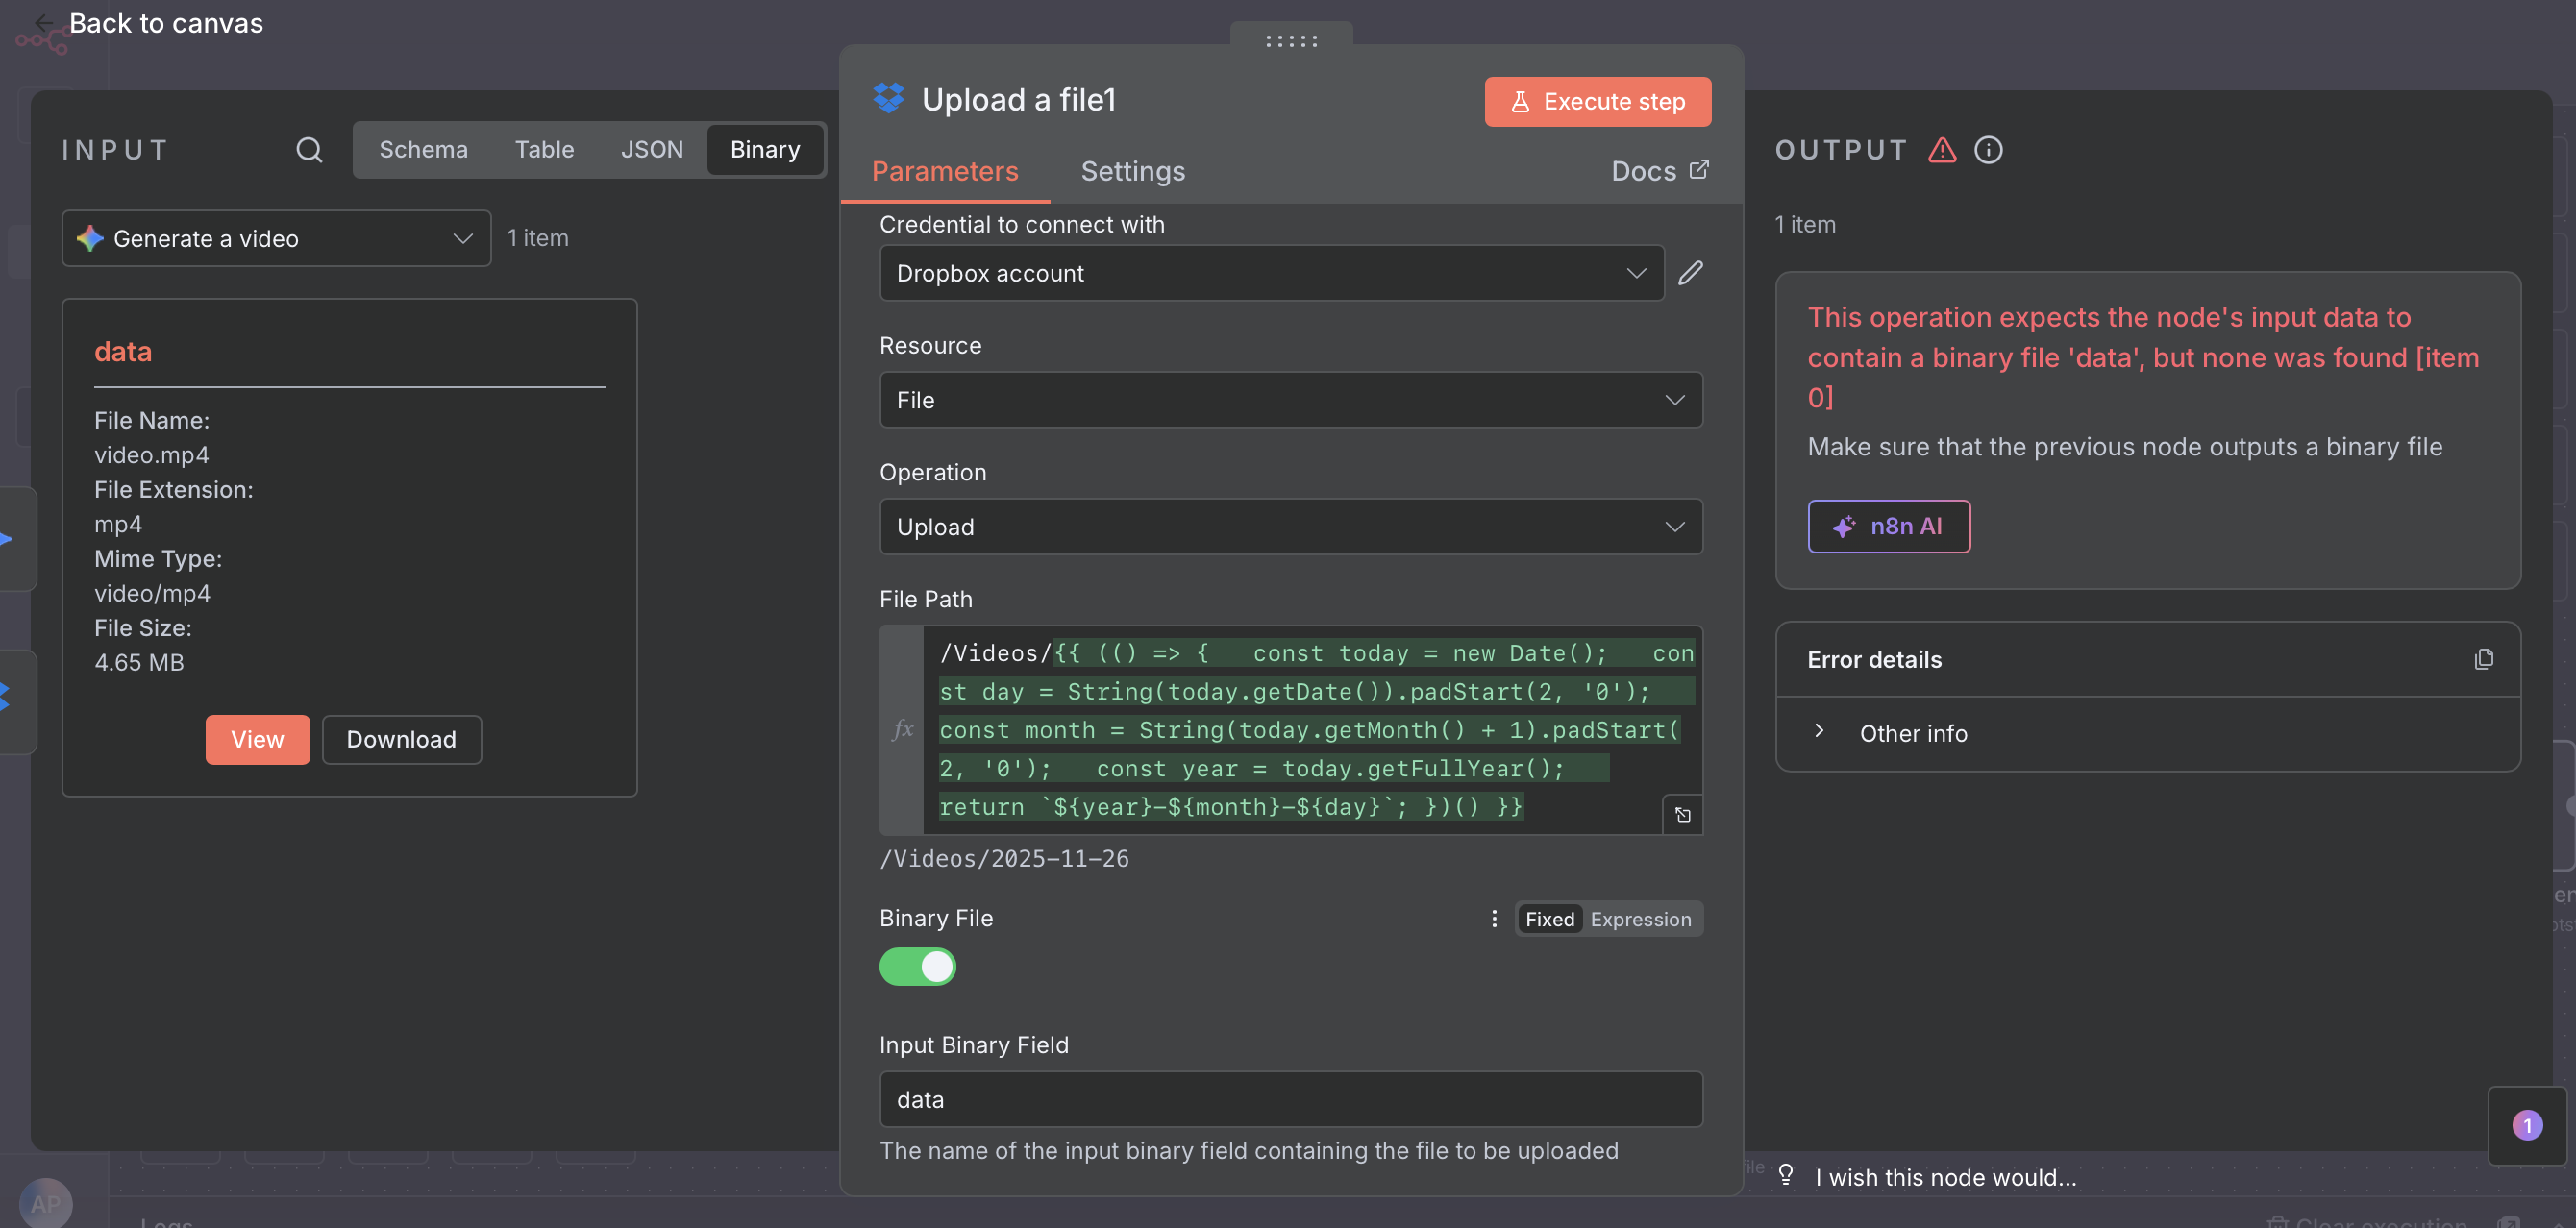Click the Back to canvas arrow

click(x=44, y=23)
